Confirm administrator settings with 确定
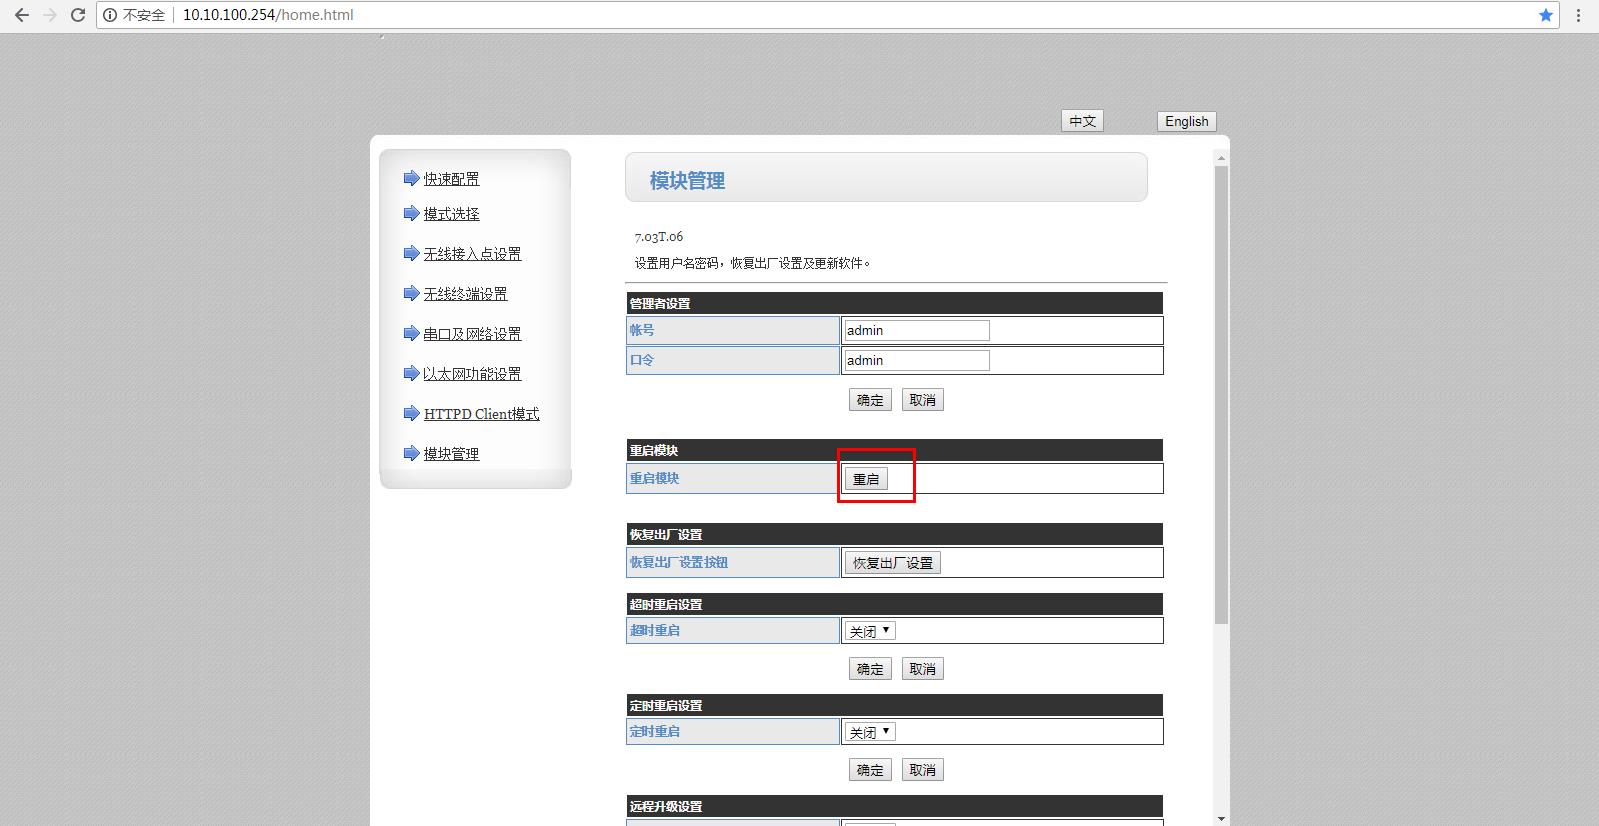1599x826 pixels. point(870,400)
